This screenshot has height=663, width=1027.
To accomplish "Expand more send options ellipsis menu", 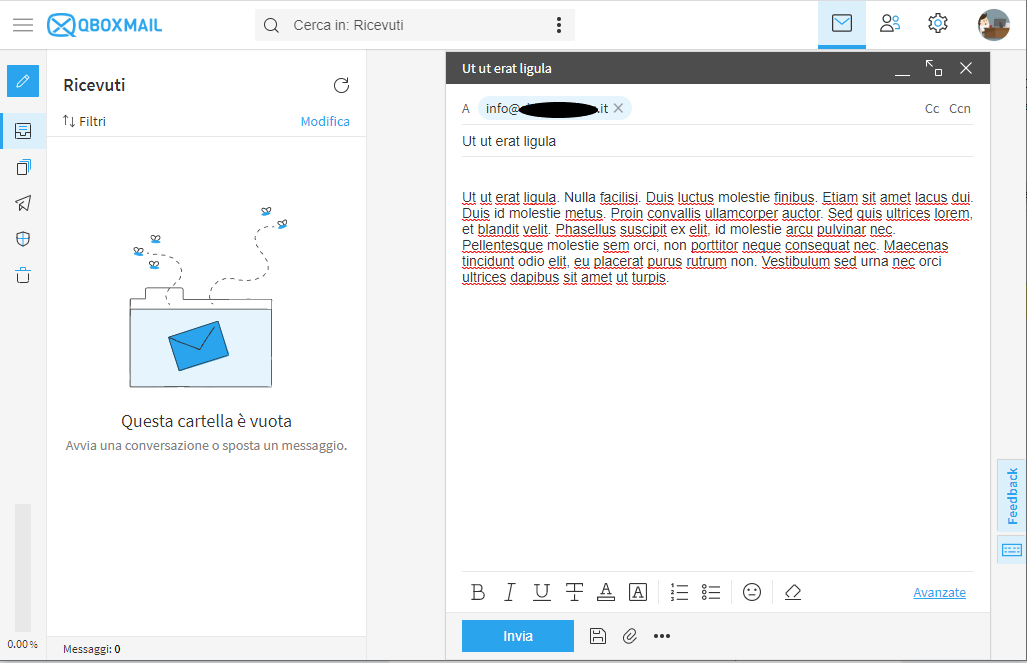I will pos(661,636).
